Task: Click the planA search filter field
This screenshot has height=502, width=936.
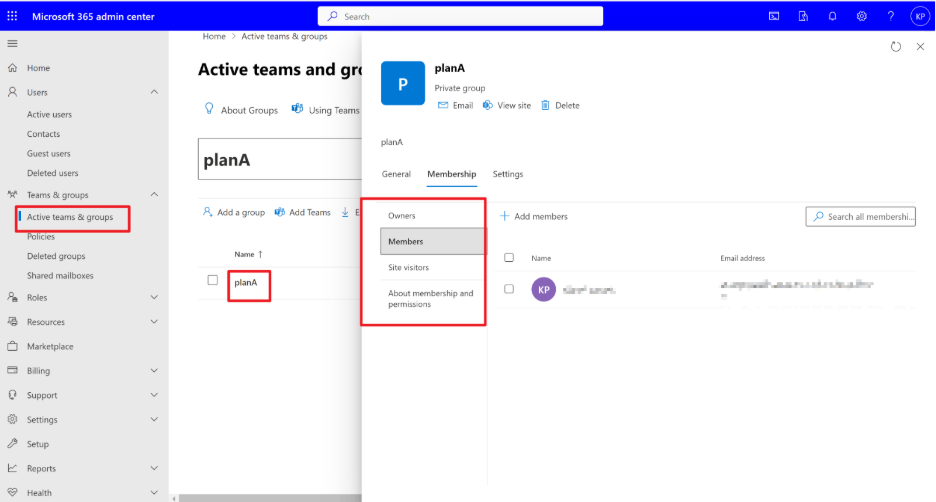Action: coord(280,159)
